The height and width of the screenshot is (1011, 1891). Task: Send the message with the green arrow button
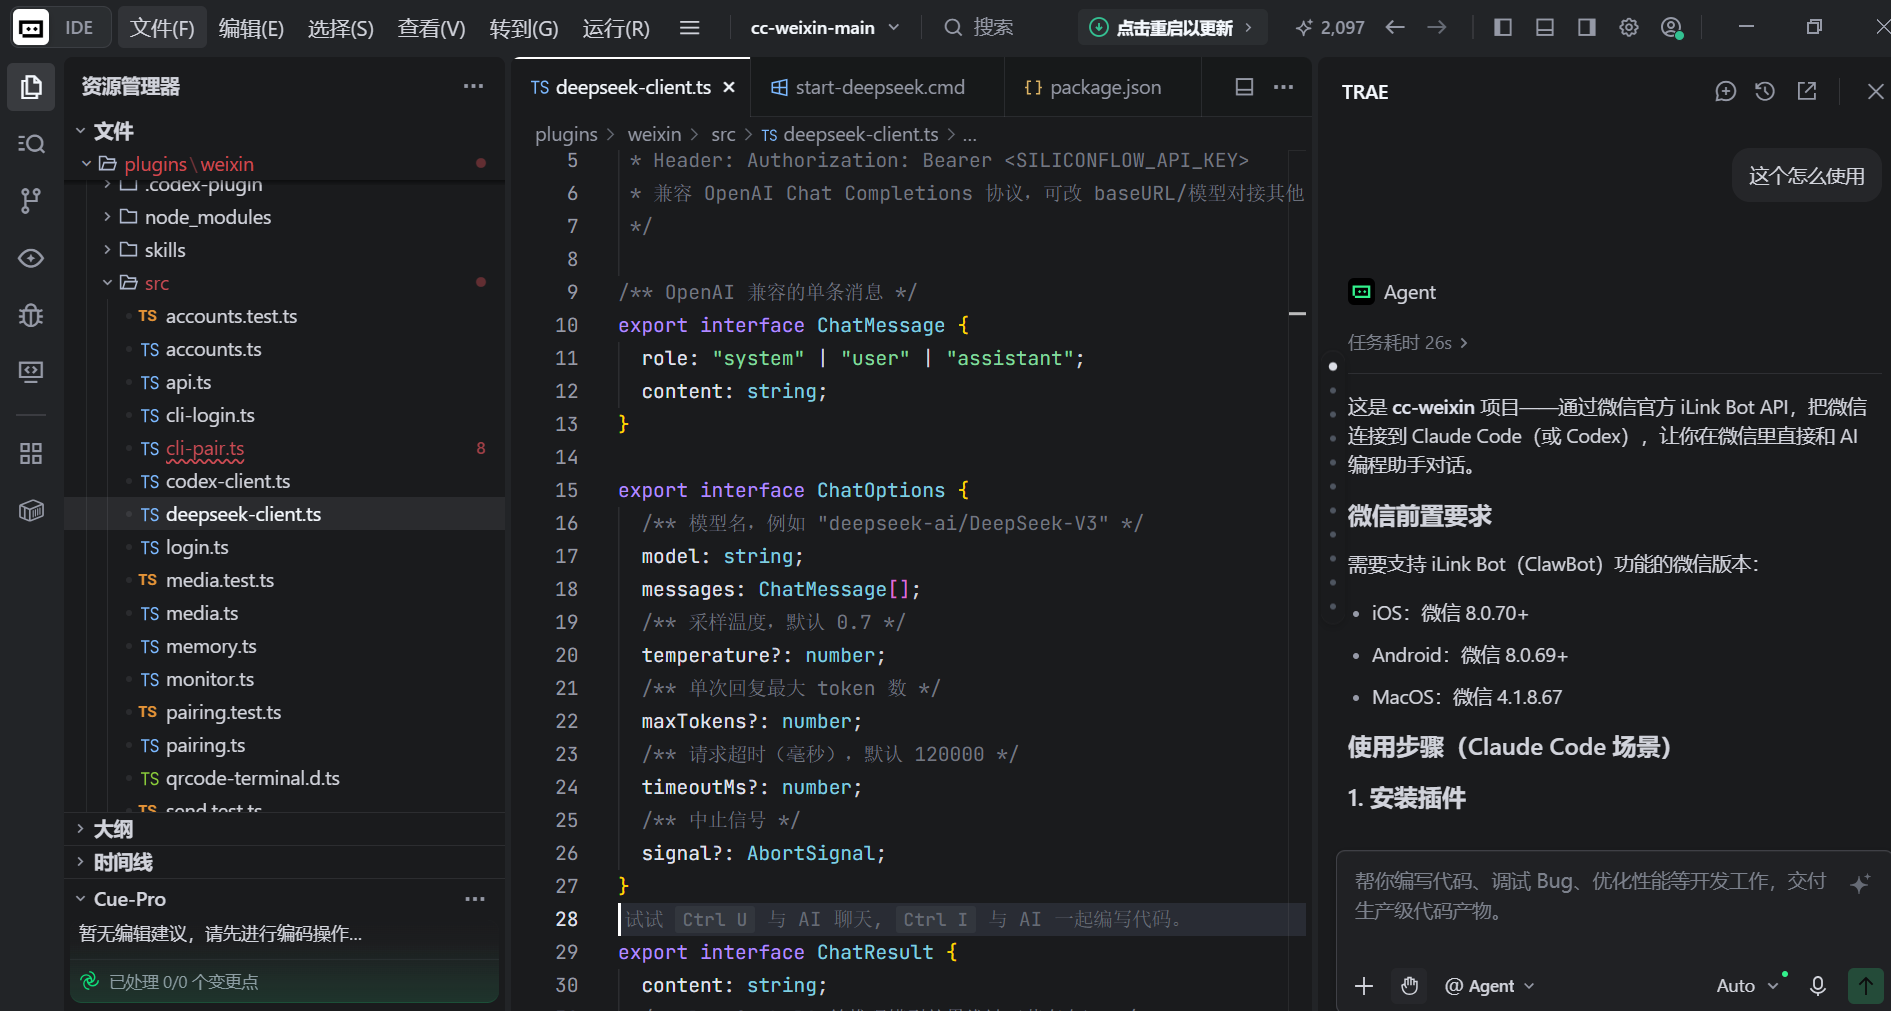(1865, 986)
